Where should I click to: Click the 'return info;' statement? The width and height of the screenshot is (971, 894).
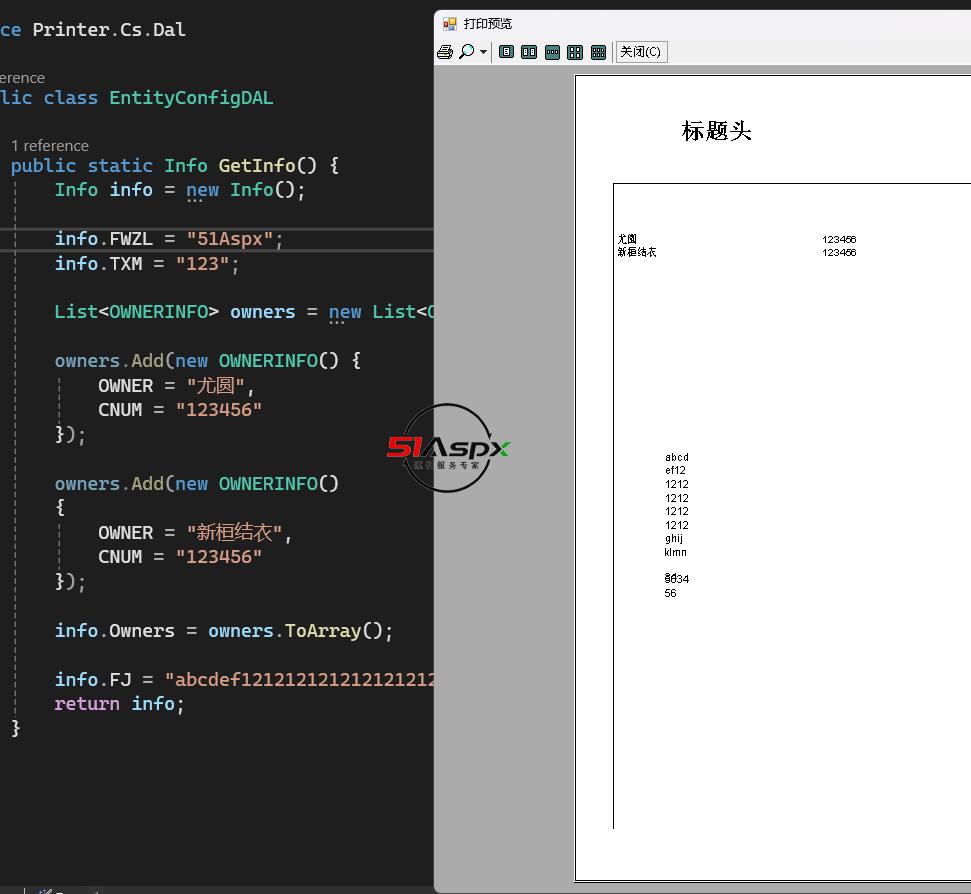click(119, 704)
